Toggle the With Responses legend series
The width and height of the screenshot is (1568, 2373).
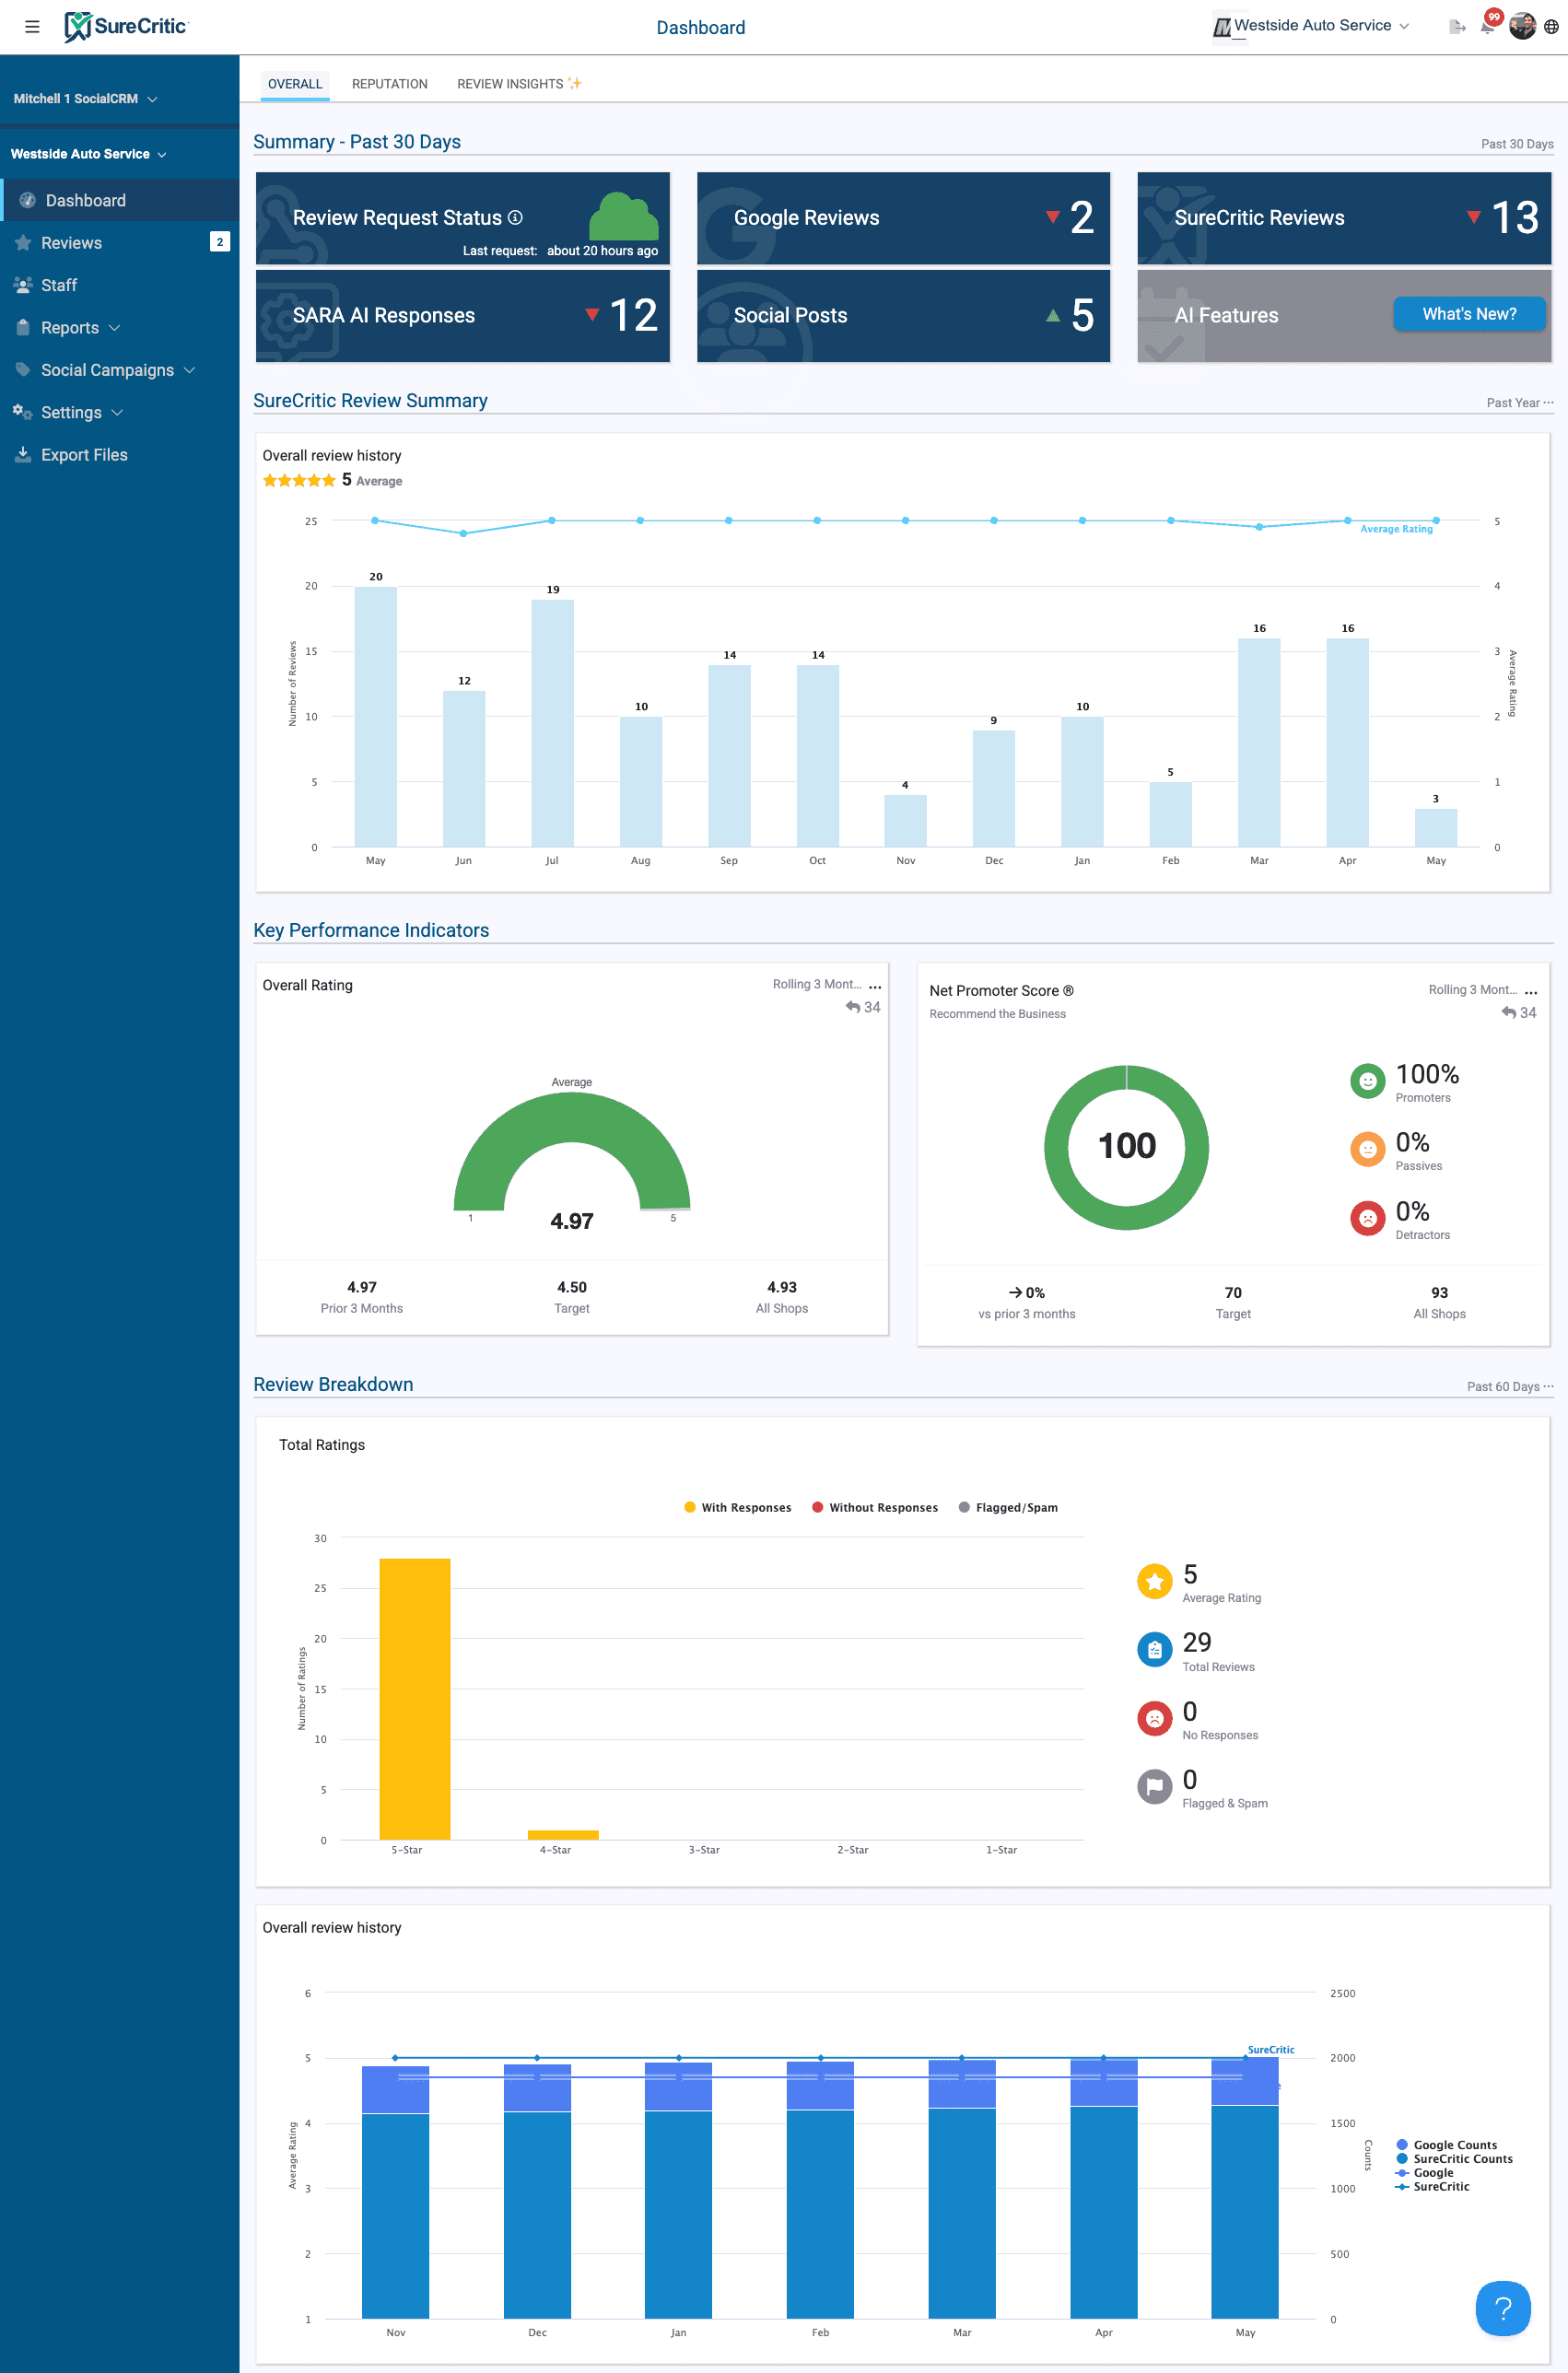pos(737,1507)
